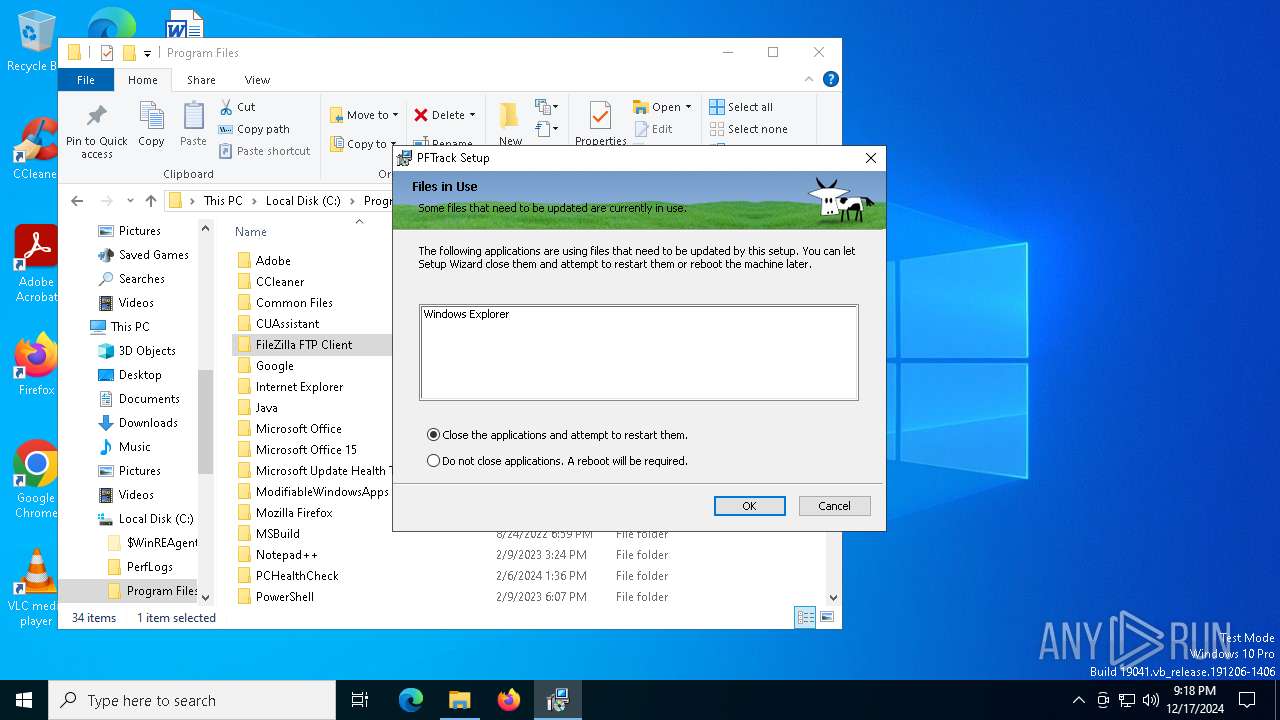The height and width of the screenshot is (720, 1280).
Task: Click 'Local Disk (C:)' breadcrumb in address bar
Action: pos(303,201)
